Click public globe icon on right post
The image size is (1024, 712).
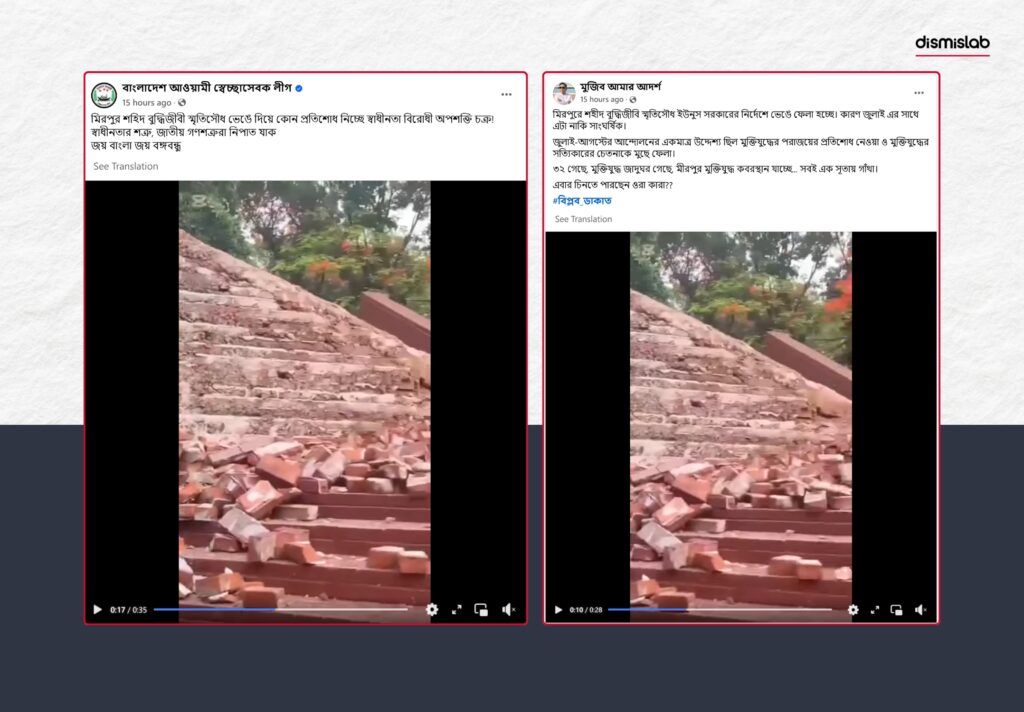click(633, 99)
